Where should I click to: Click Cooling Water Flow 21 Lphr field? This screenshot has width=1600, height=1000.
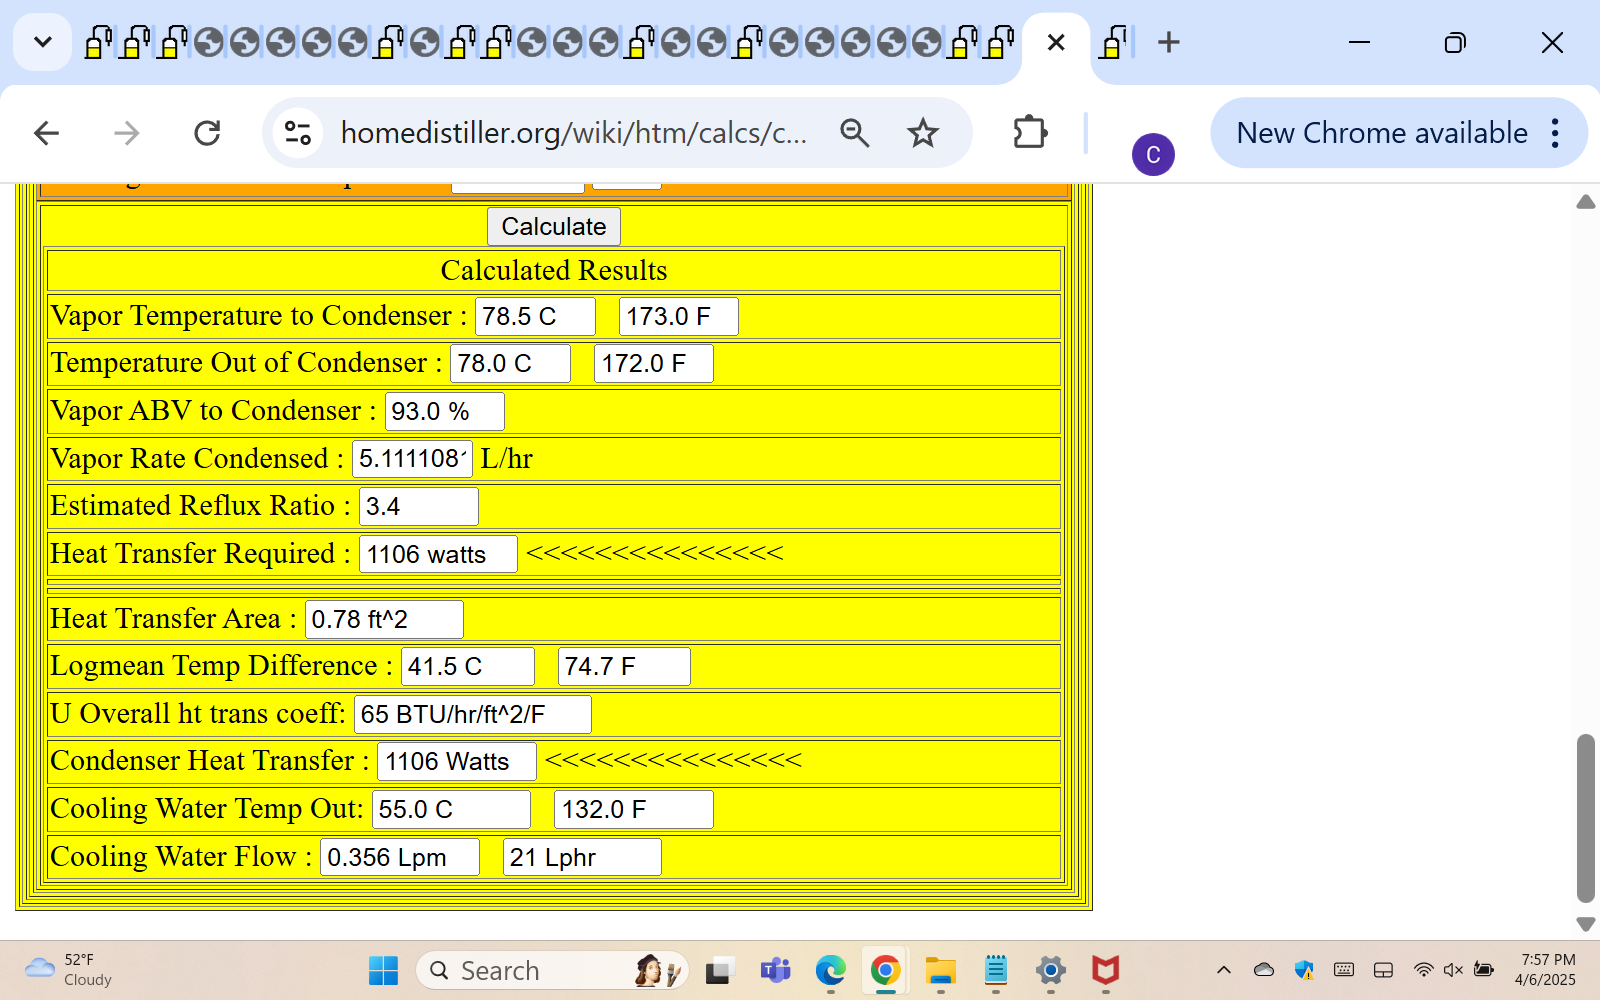click(x=582, y=857)
